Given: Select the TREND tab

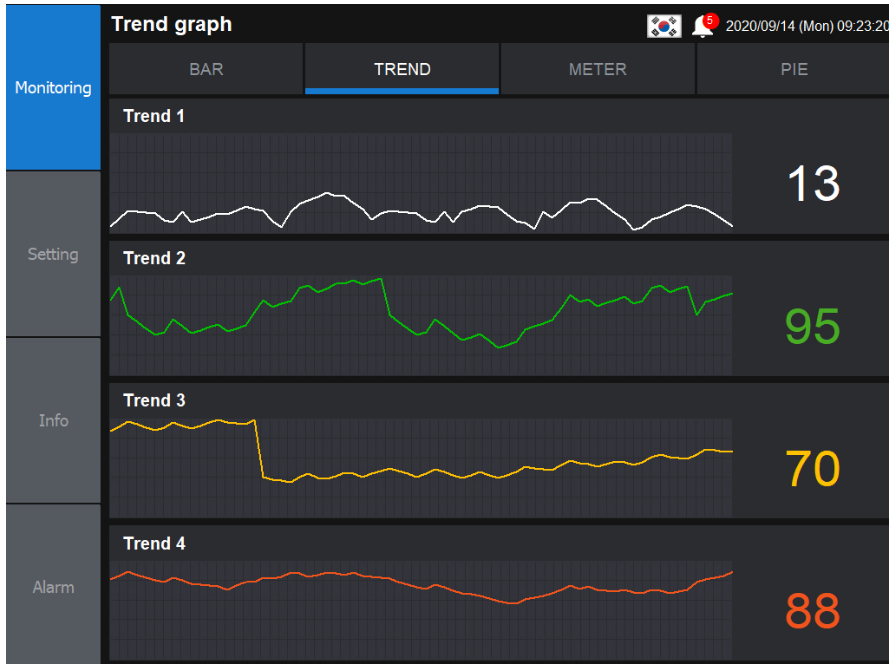Looking at the screenshot, I should tap(401, 69).
